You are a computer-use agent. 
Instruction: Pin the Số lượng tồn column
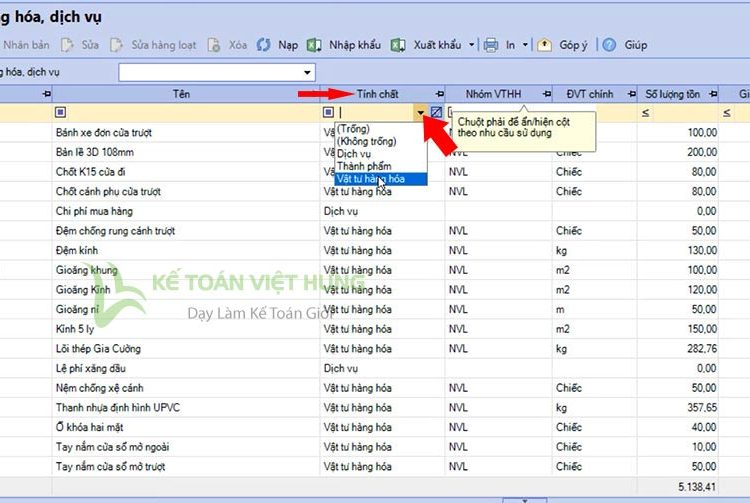713,94
